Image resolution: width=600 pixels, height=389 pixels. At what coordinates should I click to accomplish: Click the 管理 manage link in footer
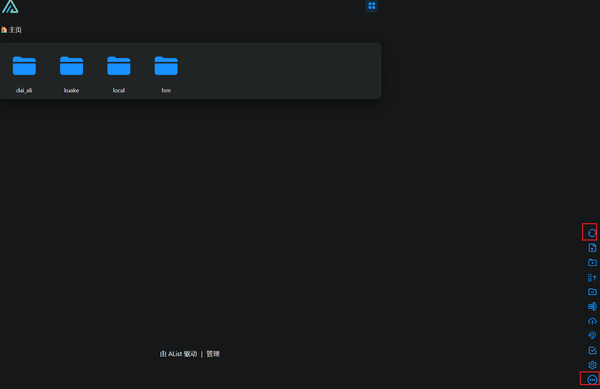[x=213, y=354]
